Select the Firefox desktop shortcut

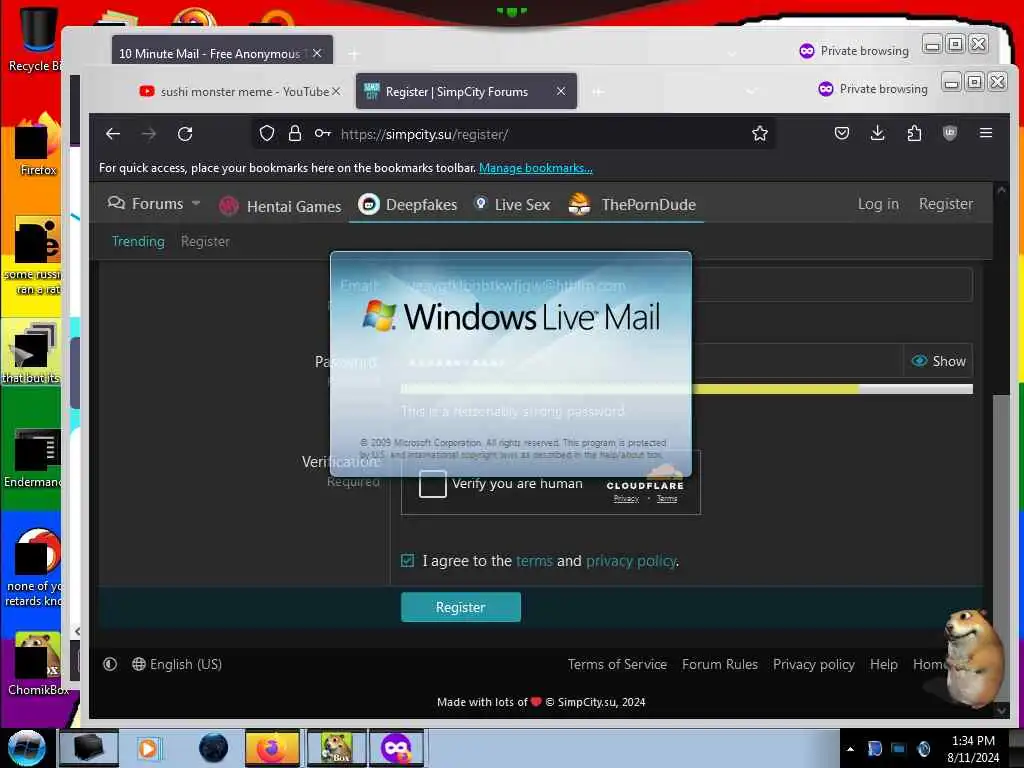click(38, 142)
